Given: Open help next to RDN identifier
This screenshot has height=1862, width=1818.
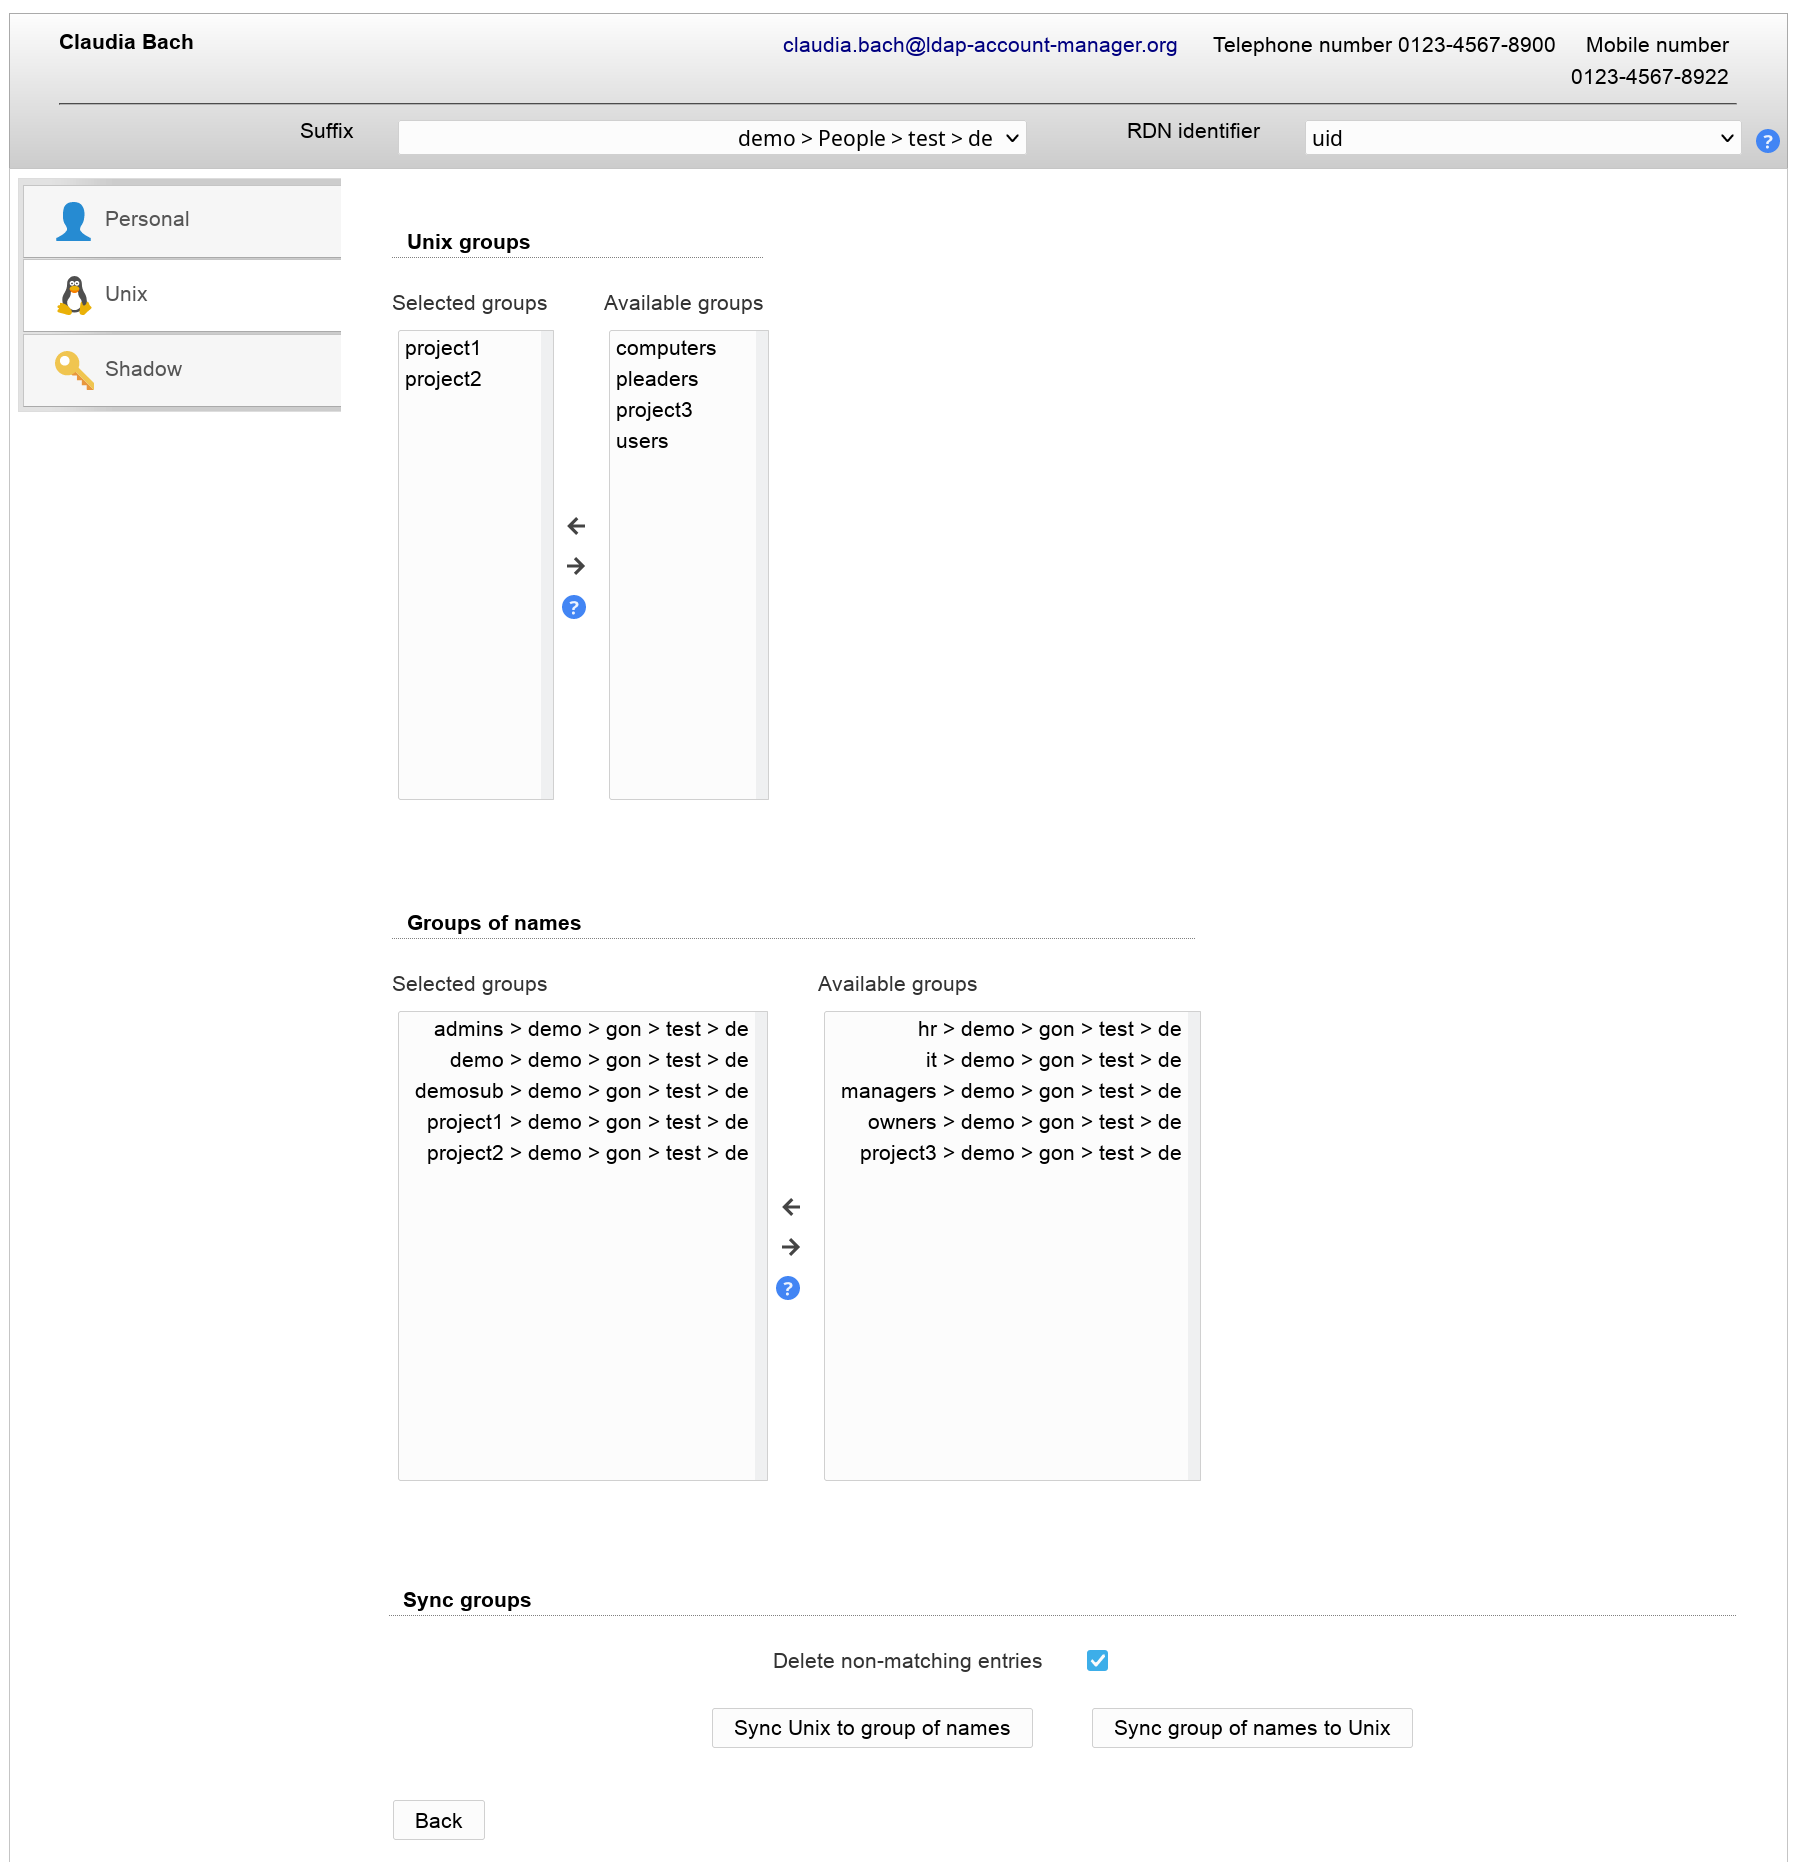Looking at the screenshot, I should pos(1767,141).
